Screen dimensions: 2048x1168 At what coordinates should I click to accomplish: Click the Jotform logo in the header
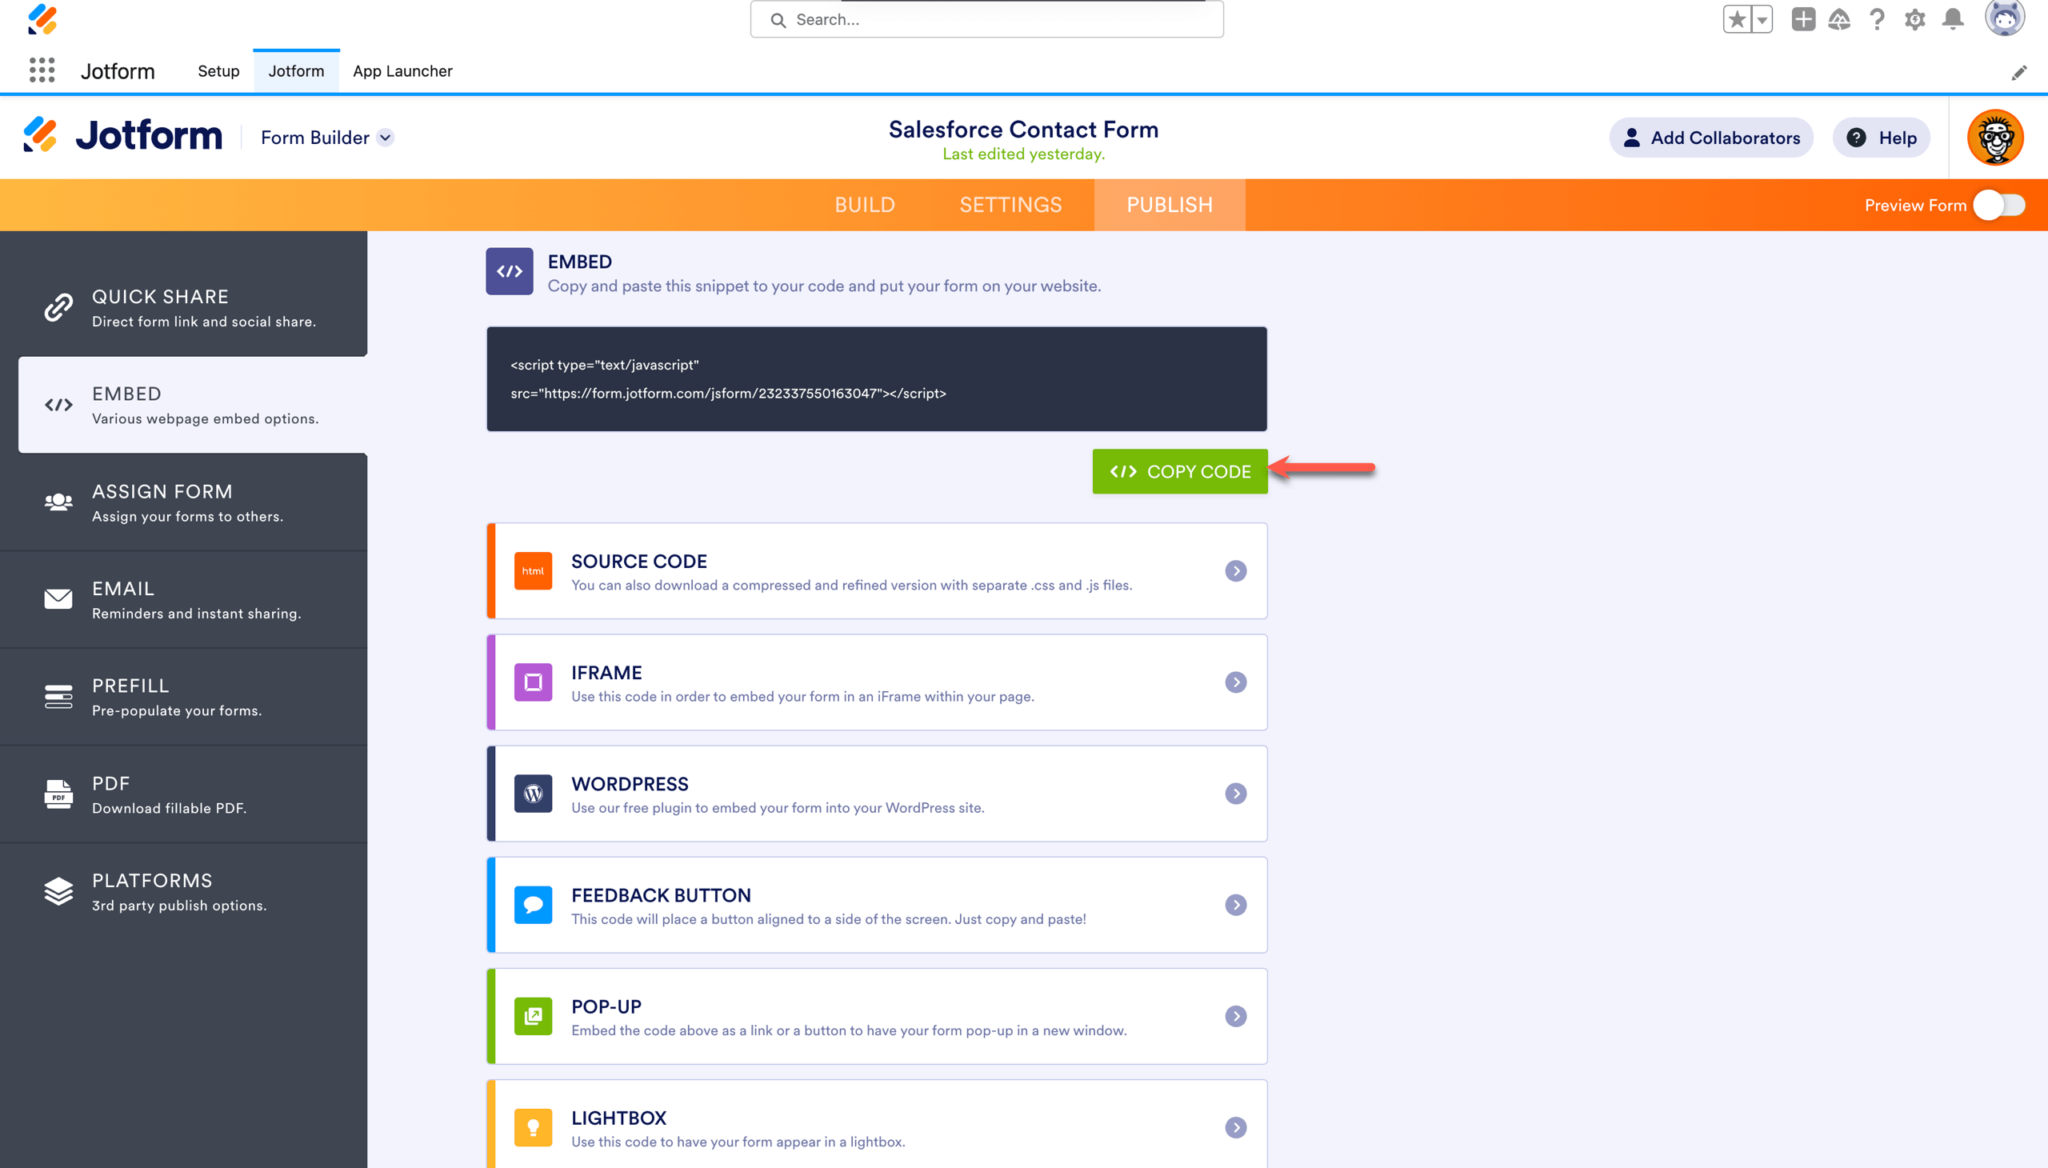121,134
